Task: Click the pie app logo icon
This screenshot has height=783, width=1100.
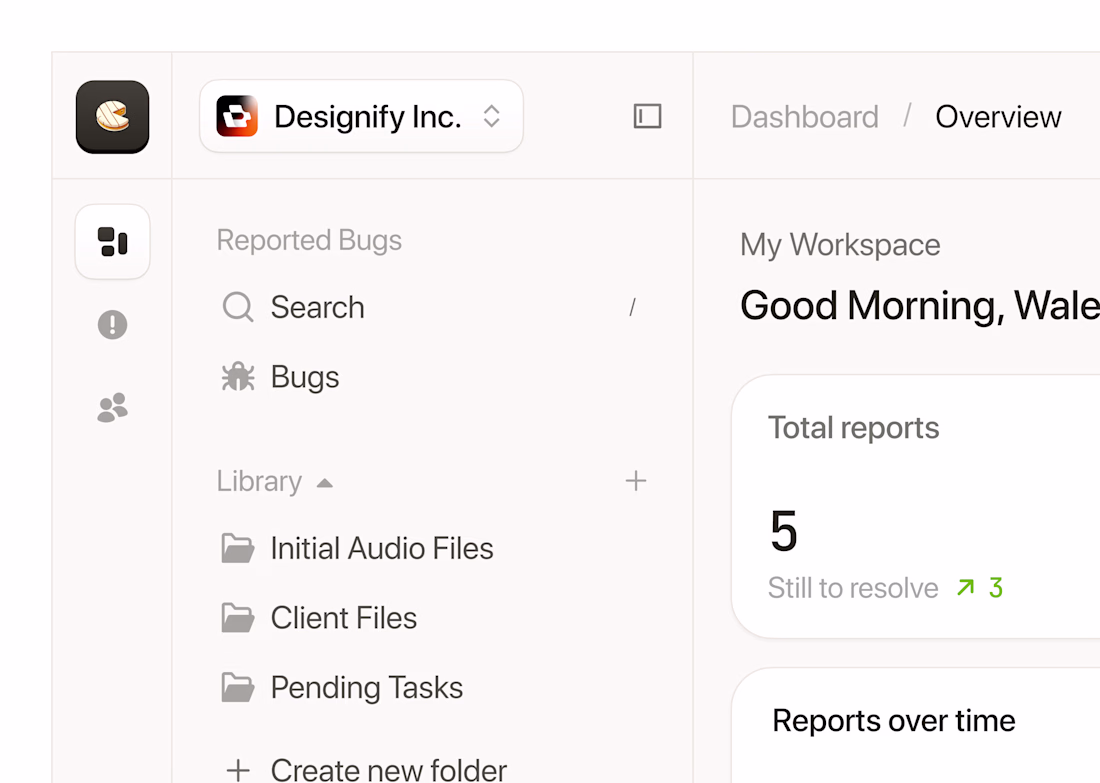Action: (112, 116)
